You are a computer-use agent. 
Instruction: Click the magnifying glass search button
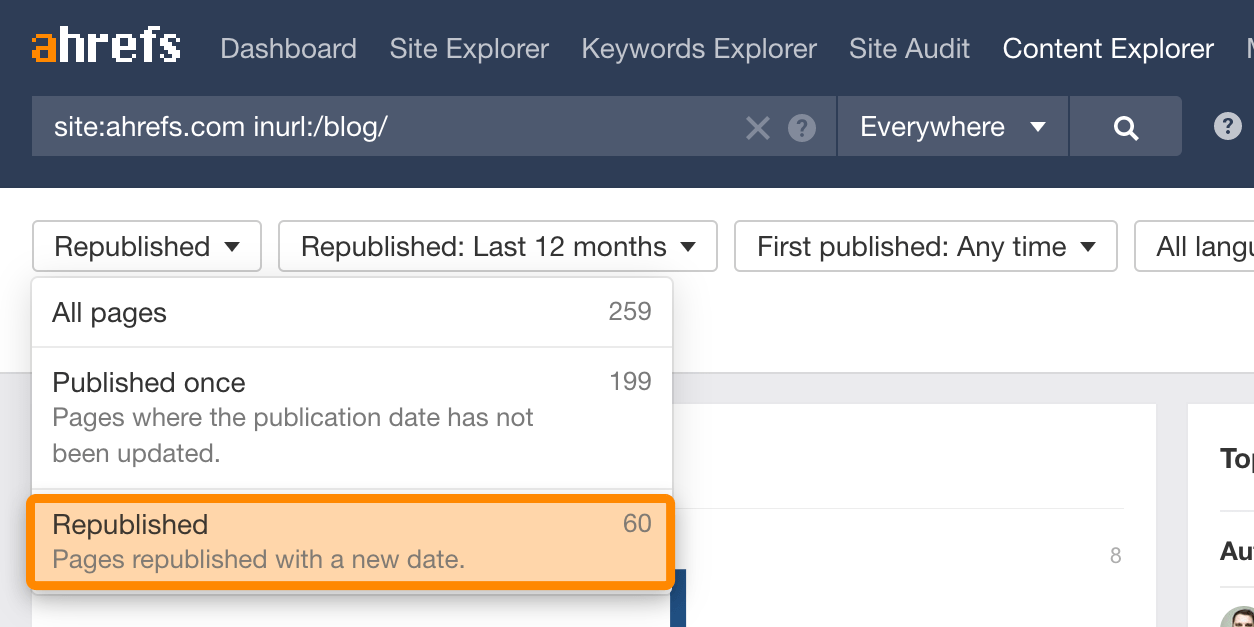point(1126,127)
